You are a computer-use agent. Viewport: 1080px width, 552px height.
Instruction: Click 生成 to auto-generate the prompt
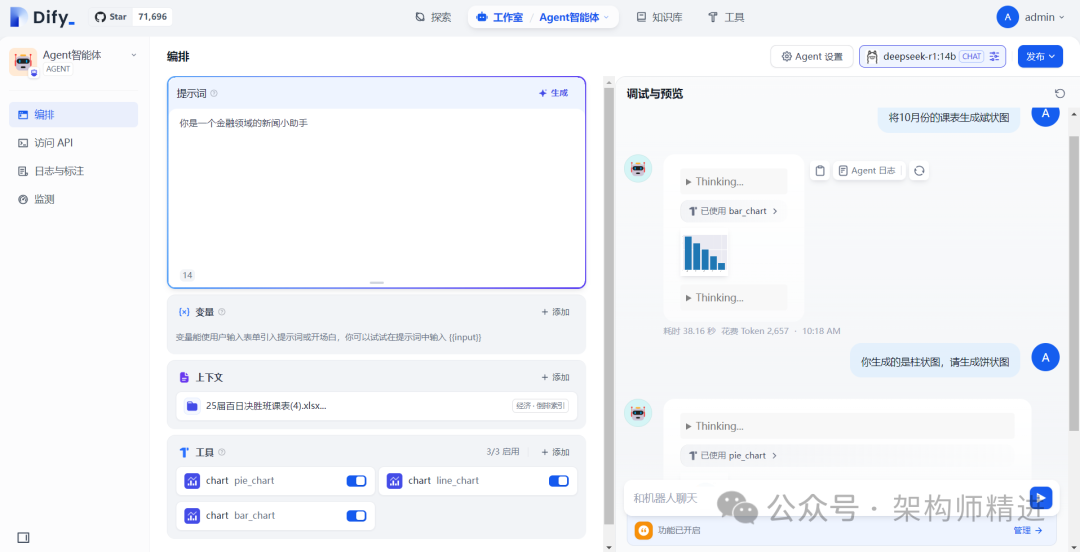click(x=554, y=93)
